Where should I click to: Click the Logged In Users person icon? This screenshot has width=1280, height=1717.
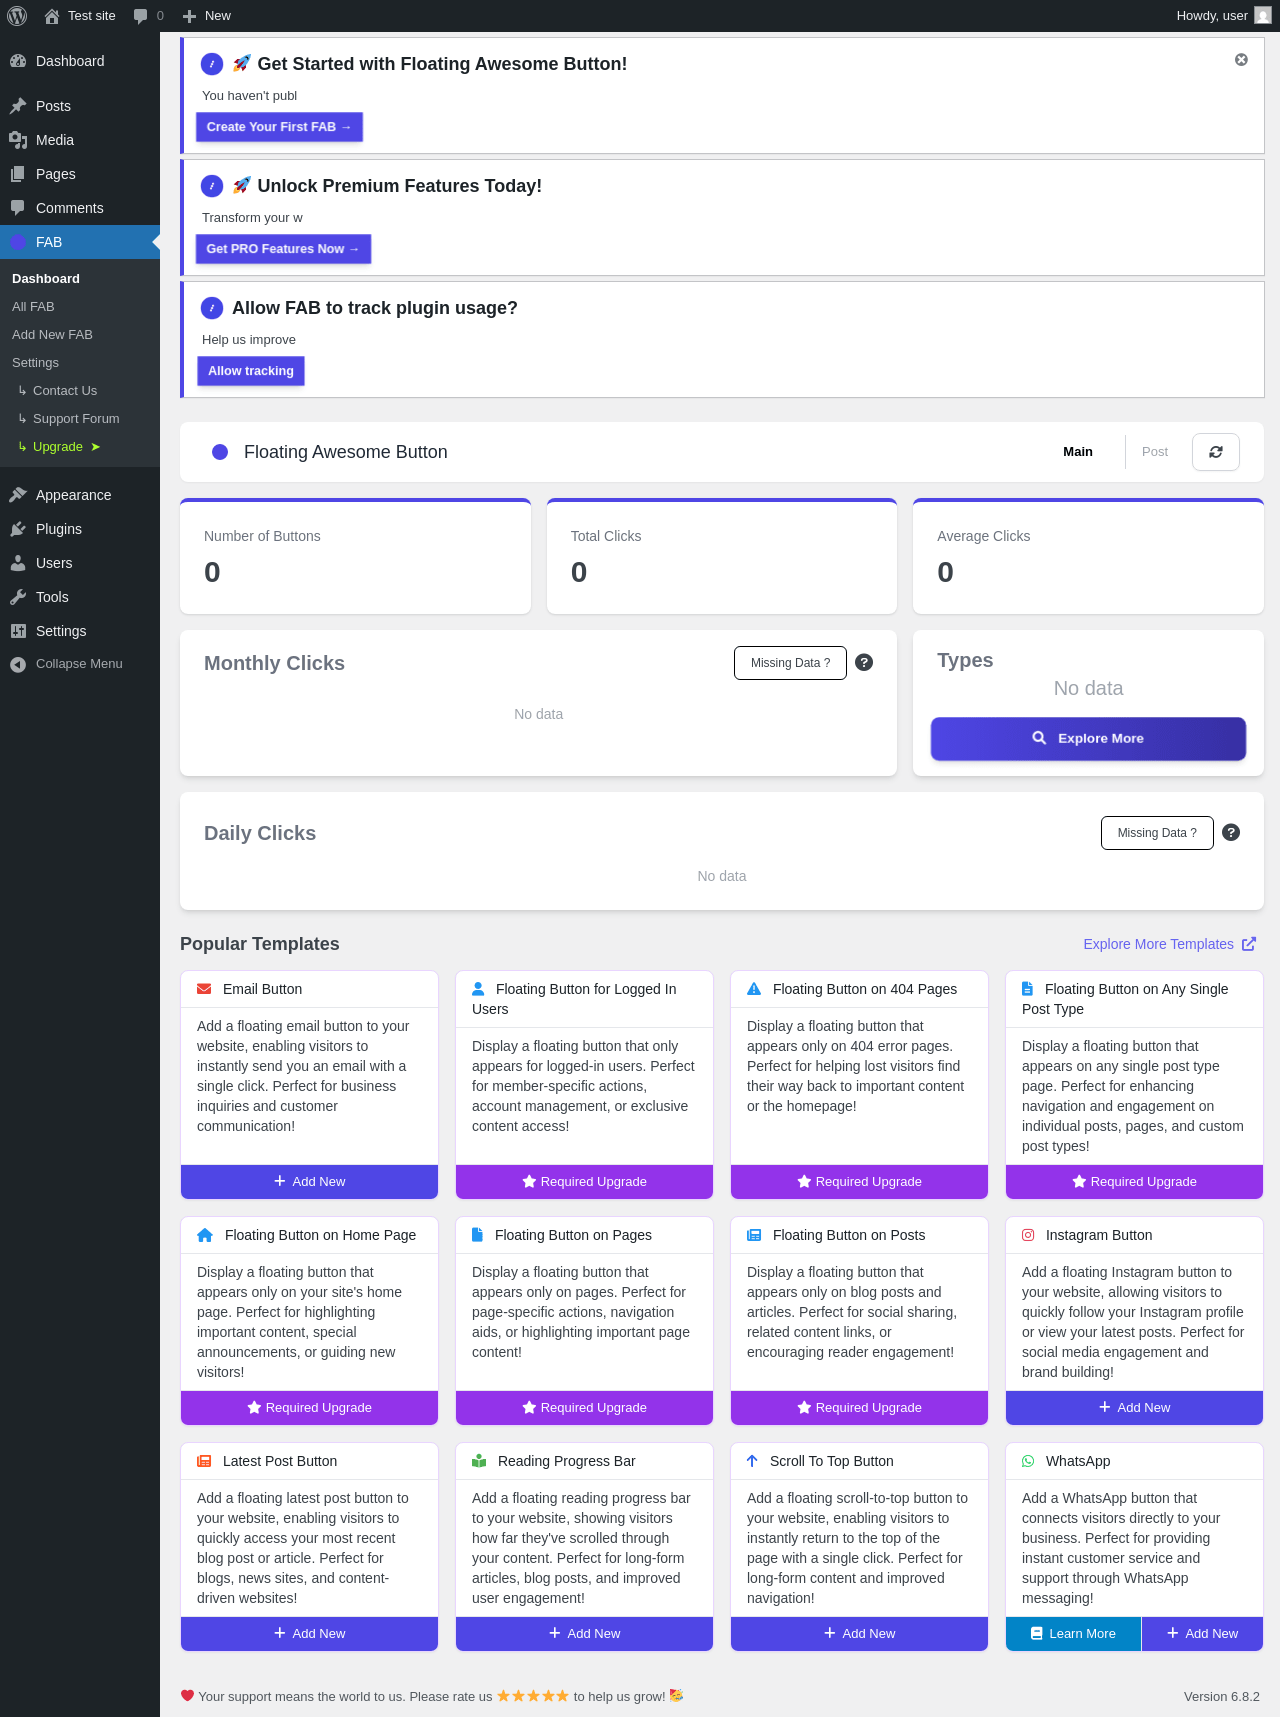pos(478,989)
